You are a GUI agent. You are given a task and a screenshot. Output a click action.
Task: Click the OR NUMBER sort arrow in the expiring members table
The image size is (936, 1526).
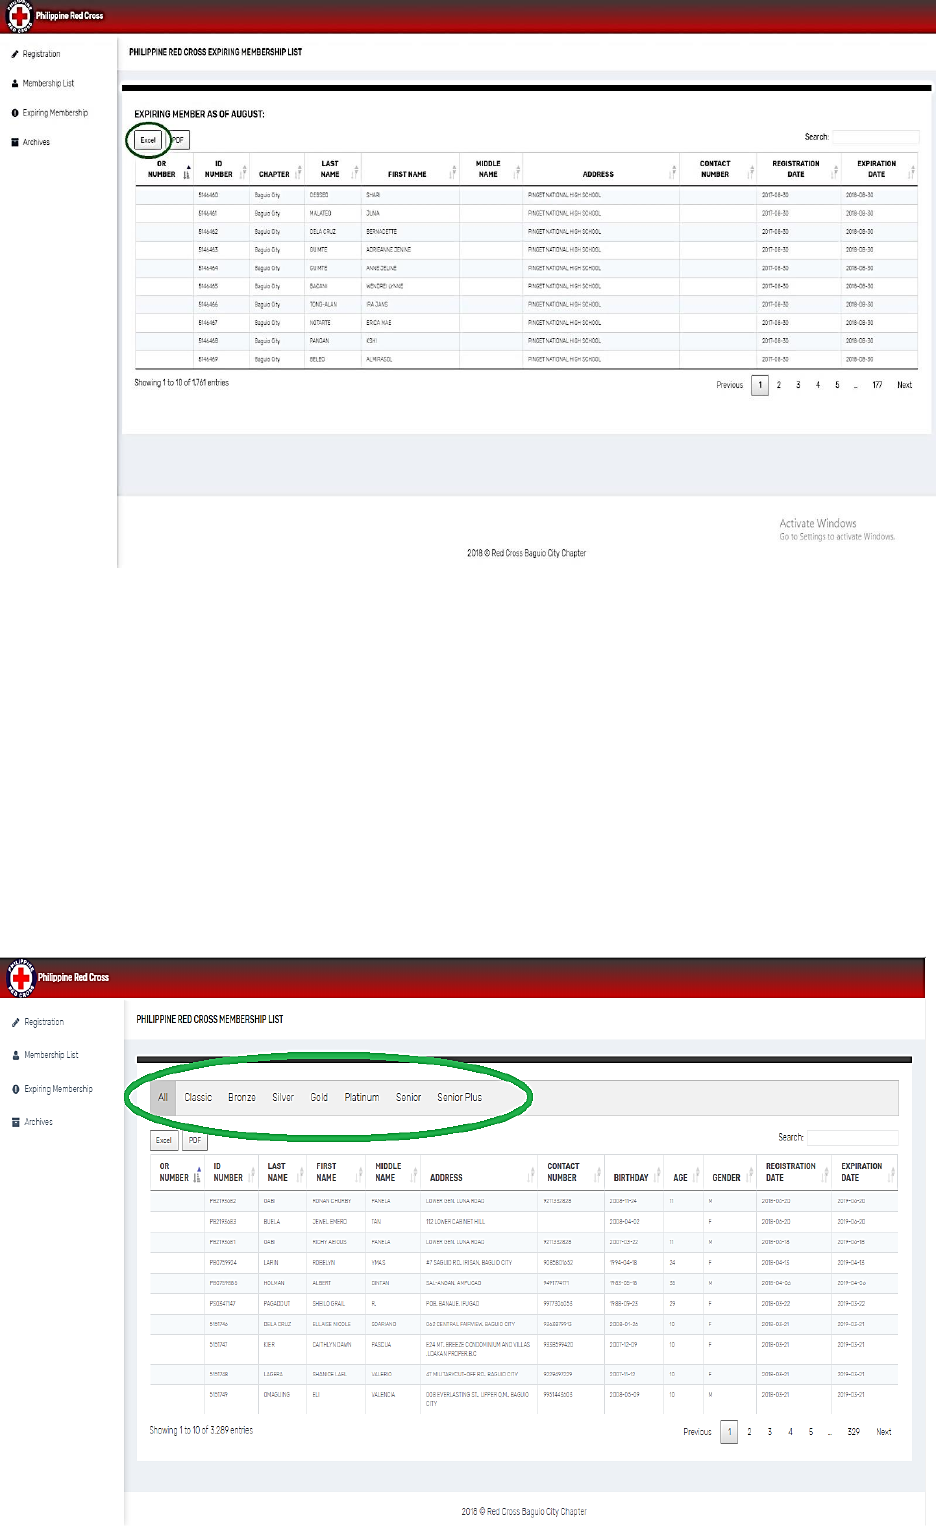click(187, 173)
